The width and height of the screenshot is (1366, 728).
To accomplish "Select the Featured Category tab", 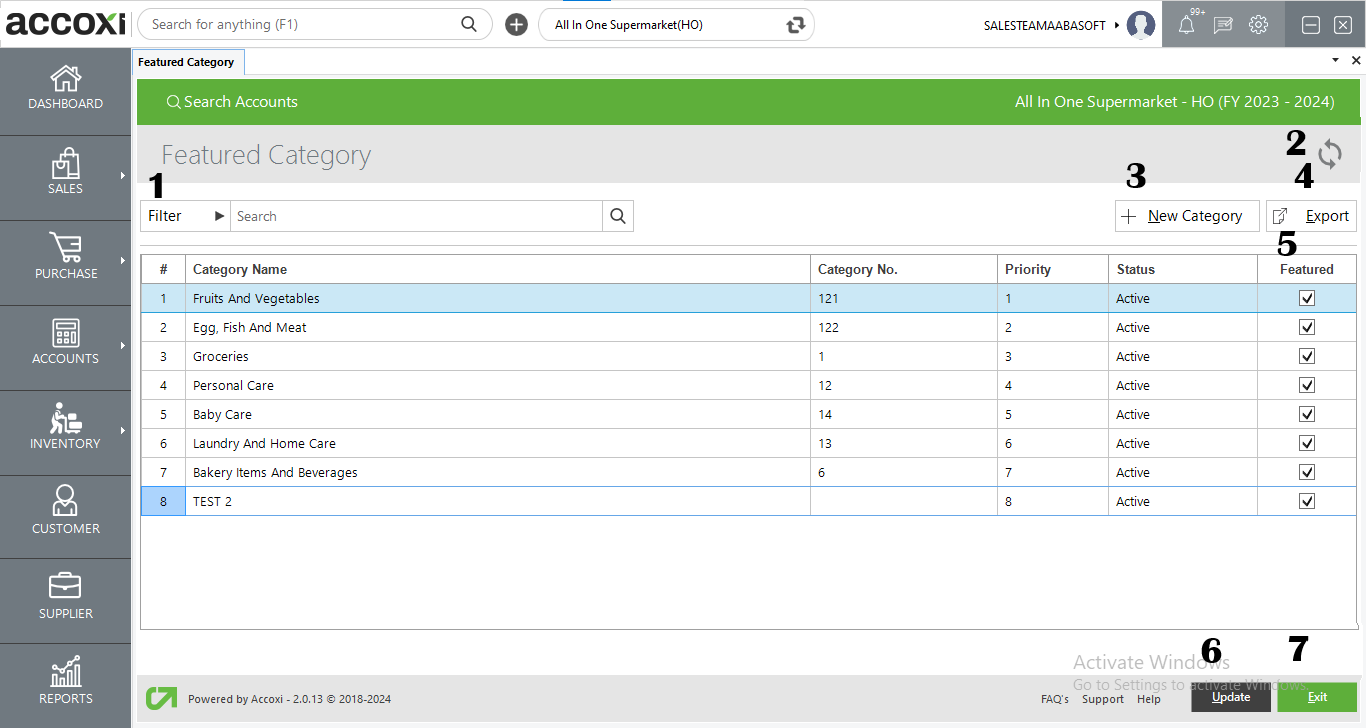I will pyautogui.click(x=188, y=61).
